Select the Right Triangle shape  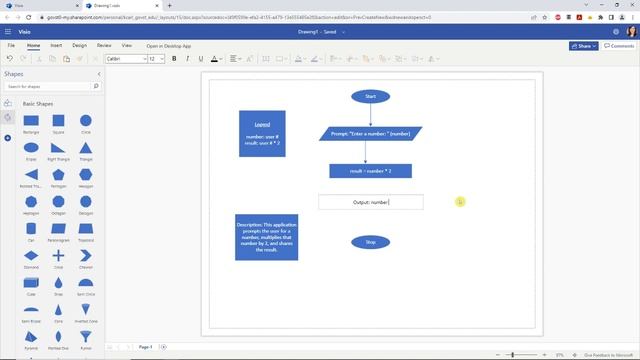pos(58,148)
